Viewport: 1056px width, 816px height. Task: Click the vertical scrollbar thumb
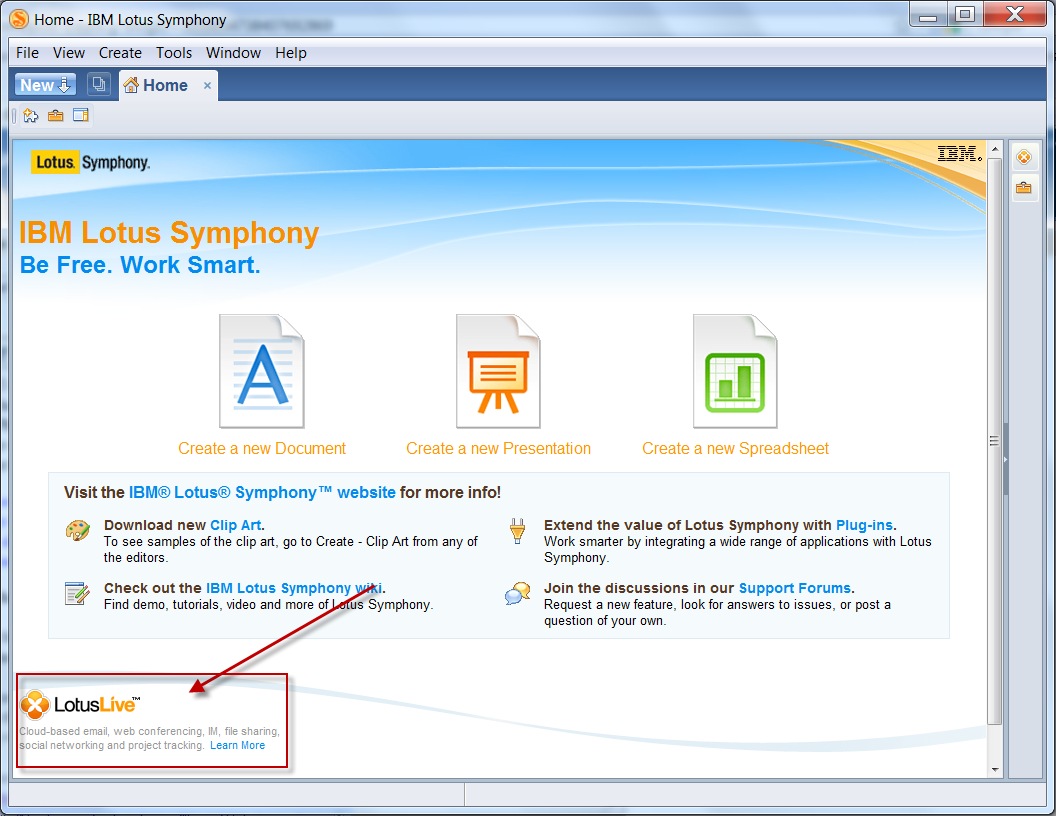coord(995,441)
